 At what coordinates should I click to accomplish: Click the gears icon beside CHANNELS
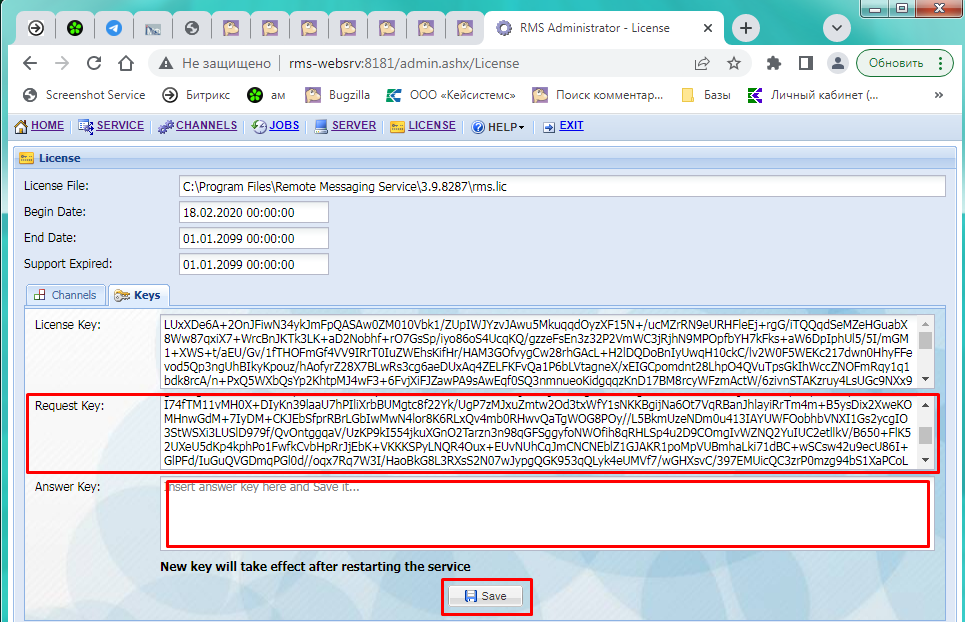(x=166, y=127)
